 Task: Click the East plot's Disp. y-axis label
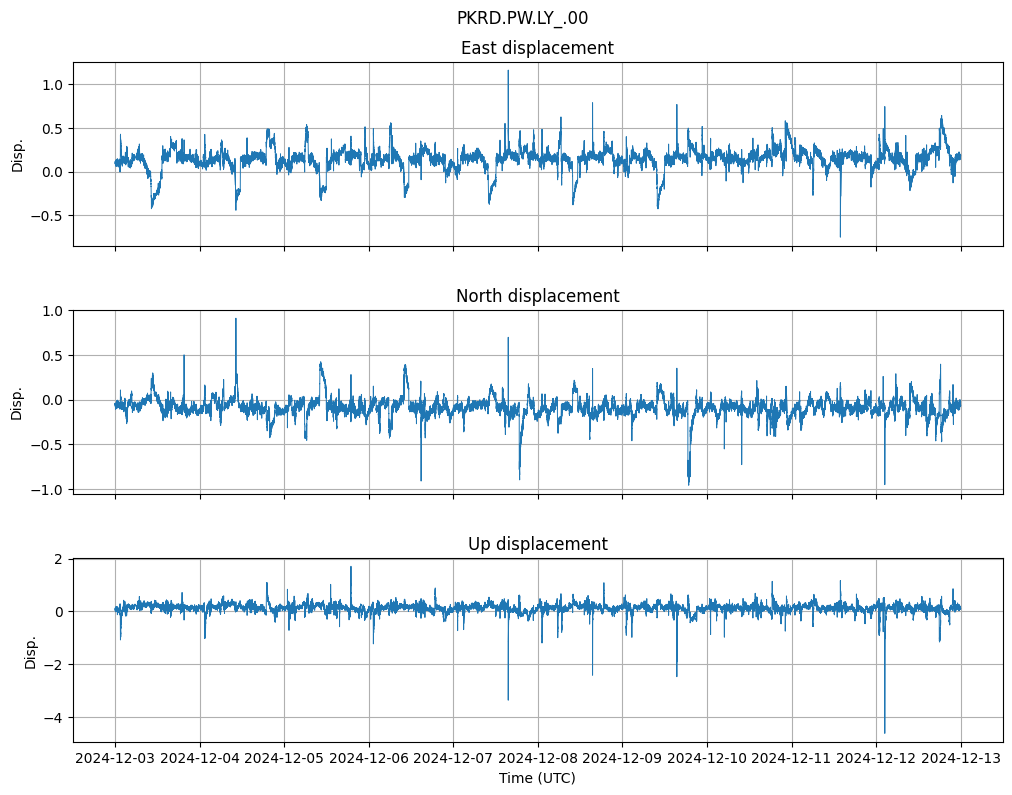coord(17,154)
